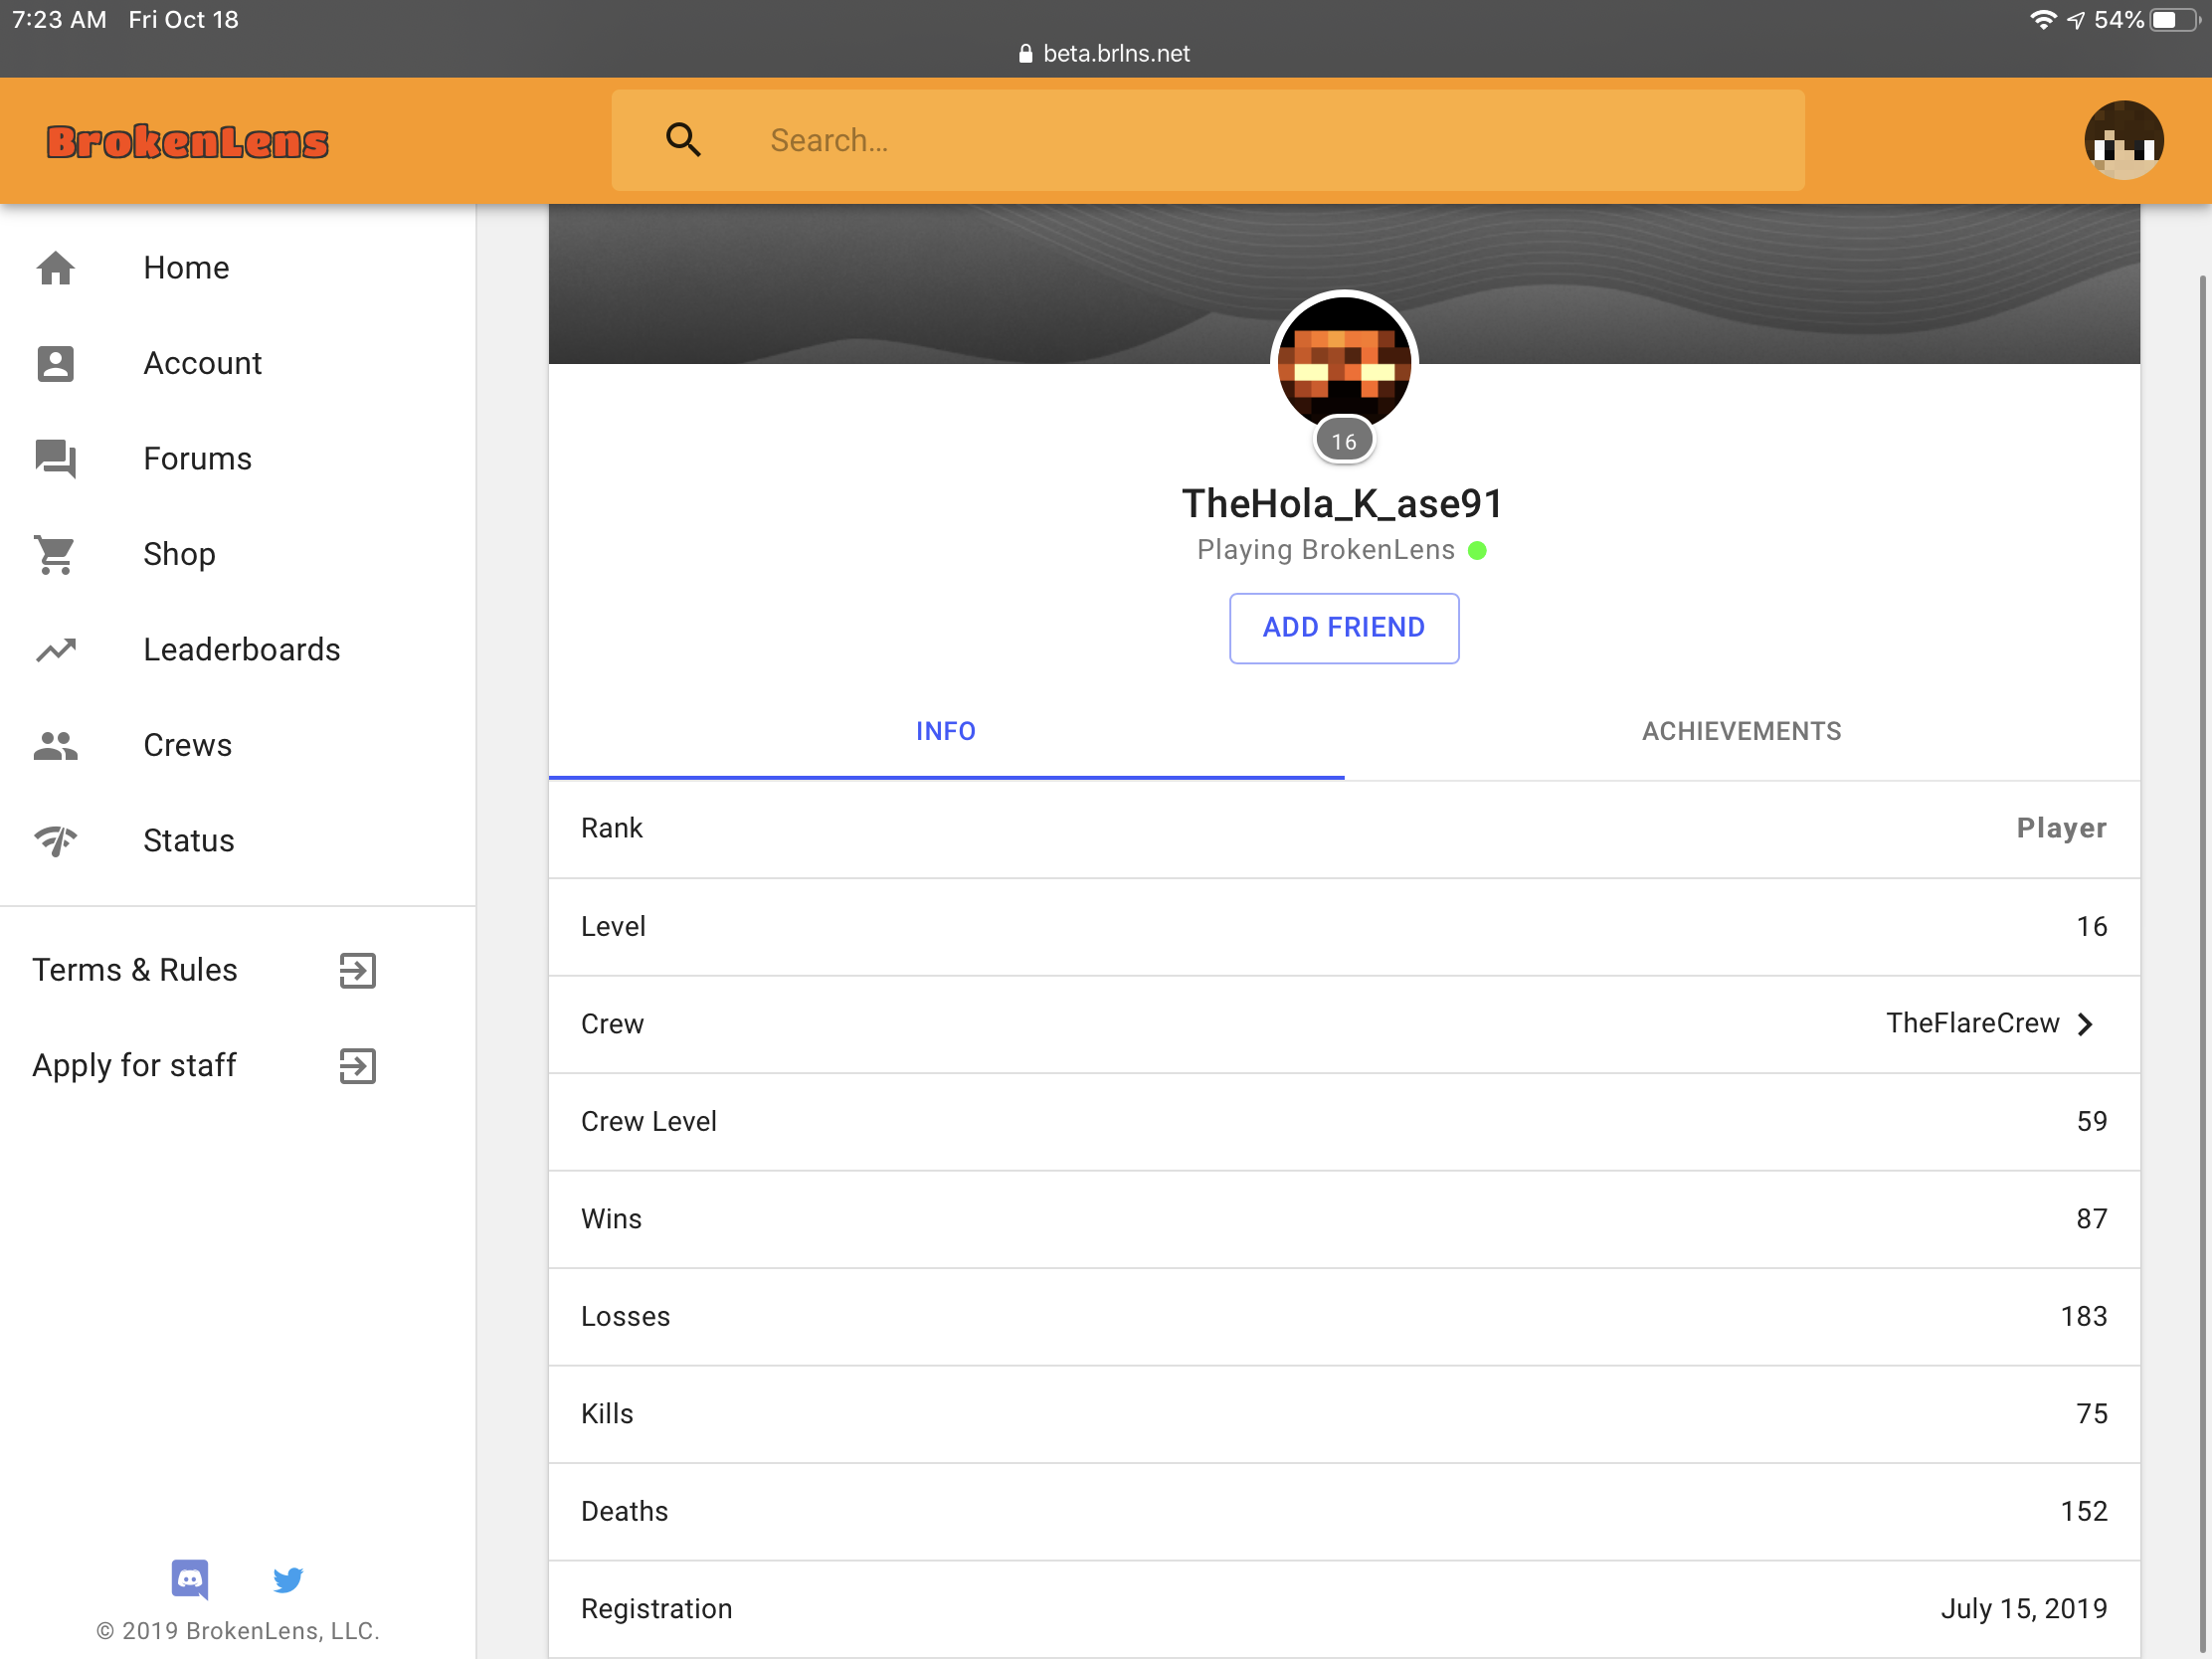The image size is (2212, 1659).
Task: Open the user avatar menu at top right
Action: click(2123, 140)
